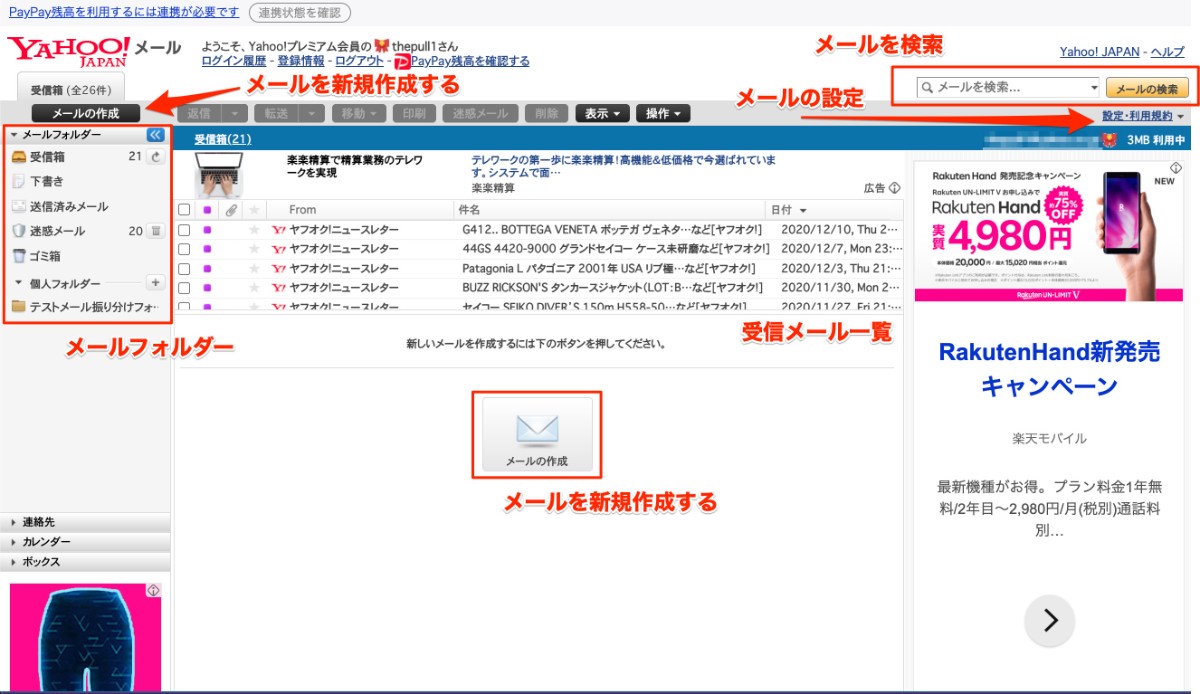This screenshot has height=694, width=1200.
Task: Open the 移動 dropdown
Action: click(359, 114)
